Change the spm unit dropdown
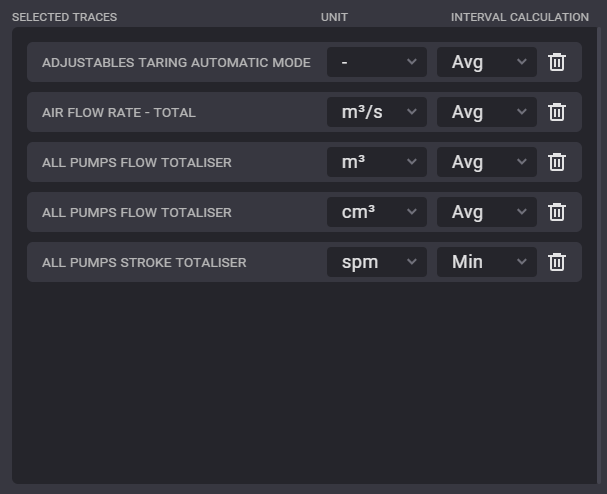Screen dimensions: 607x494 point(377,262)
